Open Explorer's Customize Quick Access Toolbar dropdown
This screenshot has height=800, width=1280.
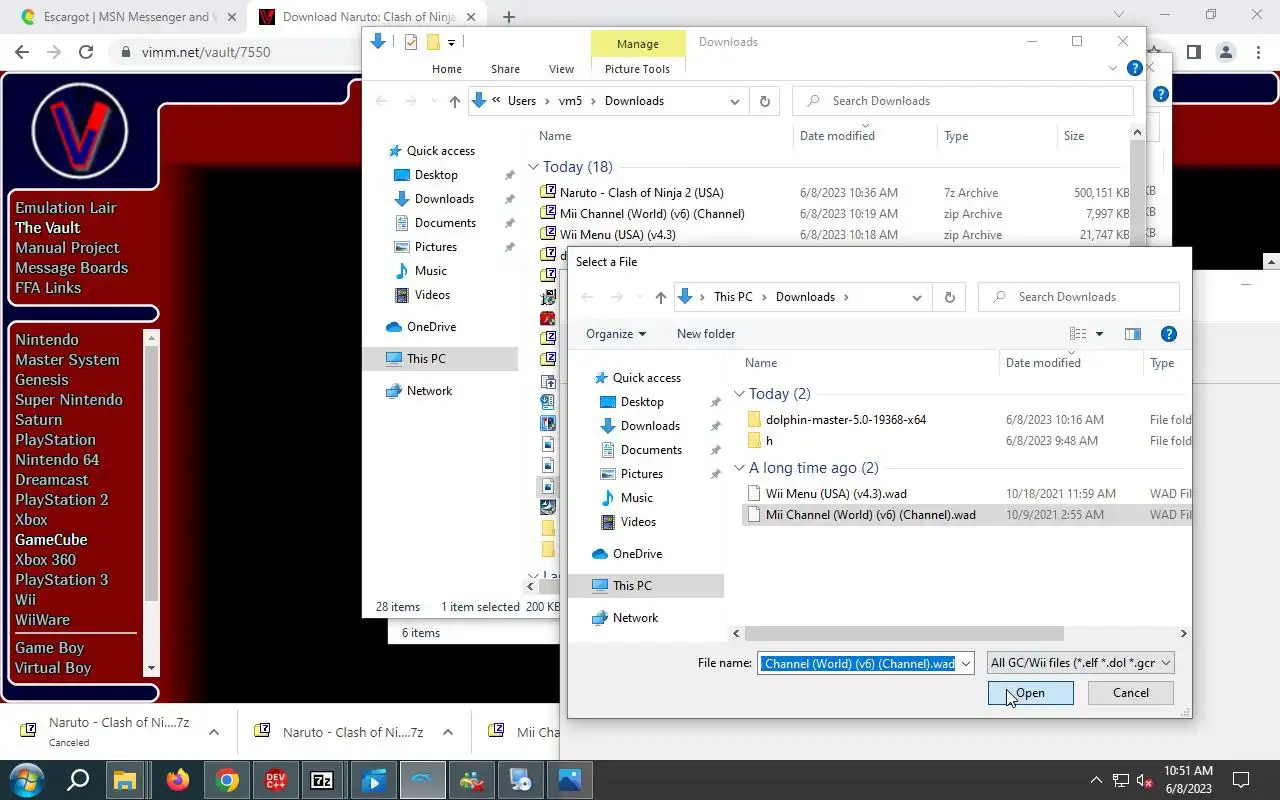coord(452,42)
